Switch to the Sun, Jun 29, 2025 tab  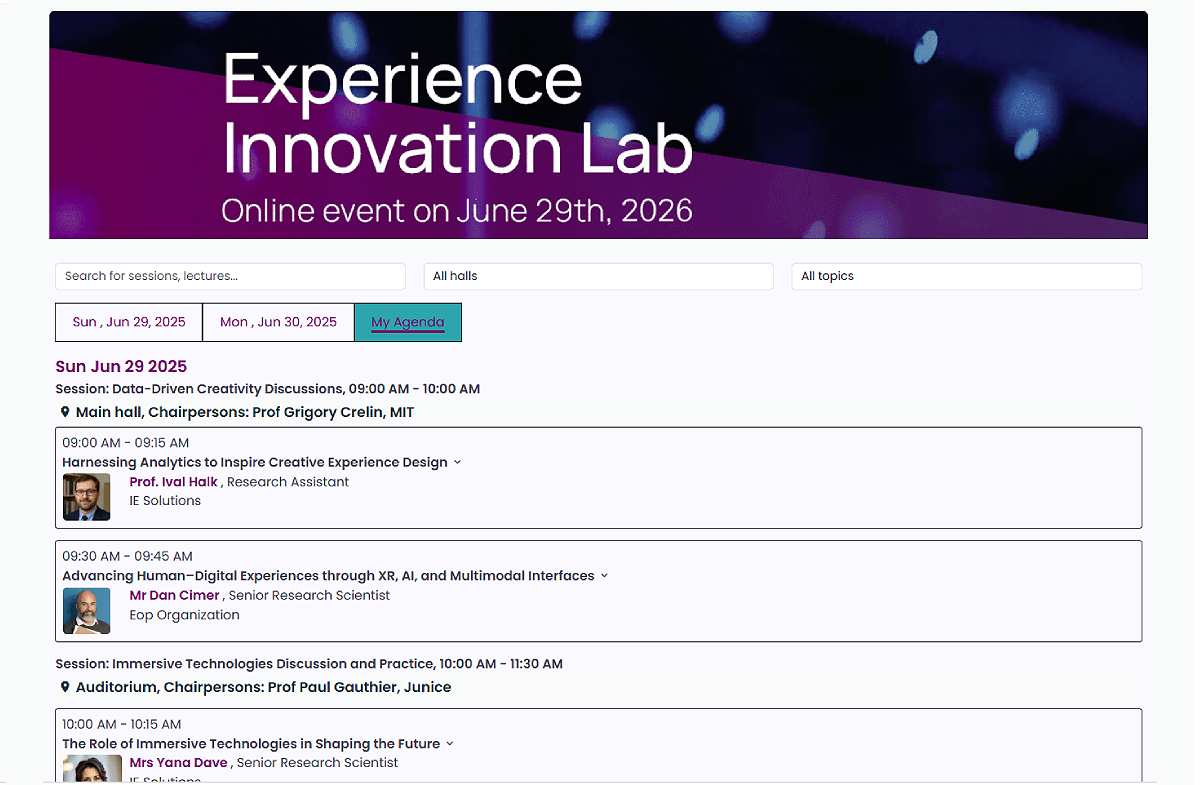click(x=129, y=322)
